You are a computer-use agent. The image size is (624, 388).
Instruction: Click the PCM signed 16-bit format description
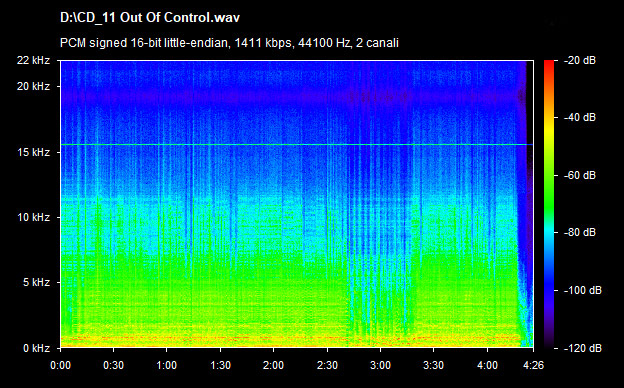coord(229,43)
